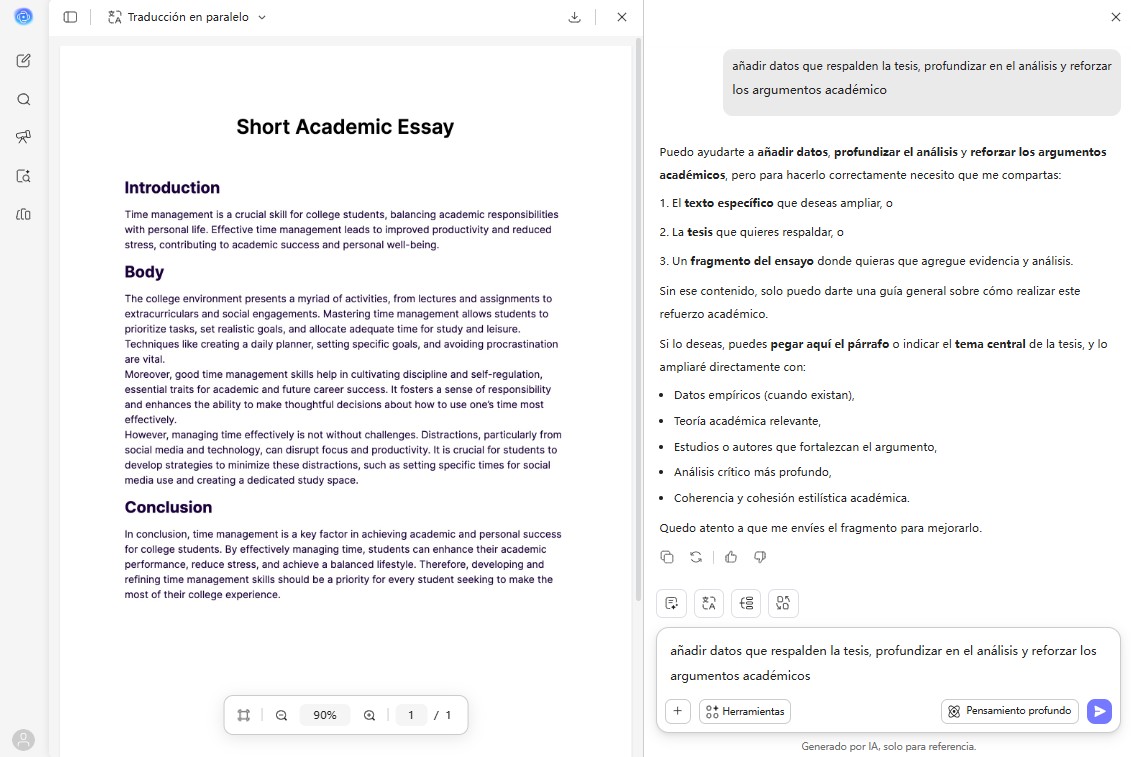Click the 'Teoría académica relevante' bullet
The image size is (1131, 757).
pos(747,421)
